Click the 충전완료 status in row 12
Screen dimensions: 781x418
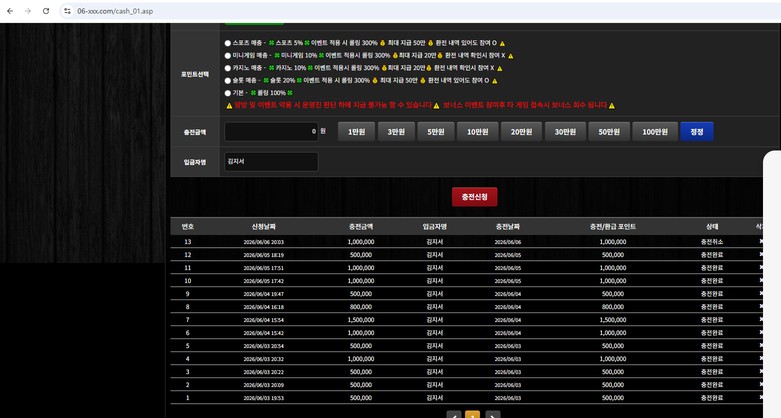(x=712, y=255)
